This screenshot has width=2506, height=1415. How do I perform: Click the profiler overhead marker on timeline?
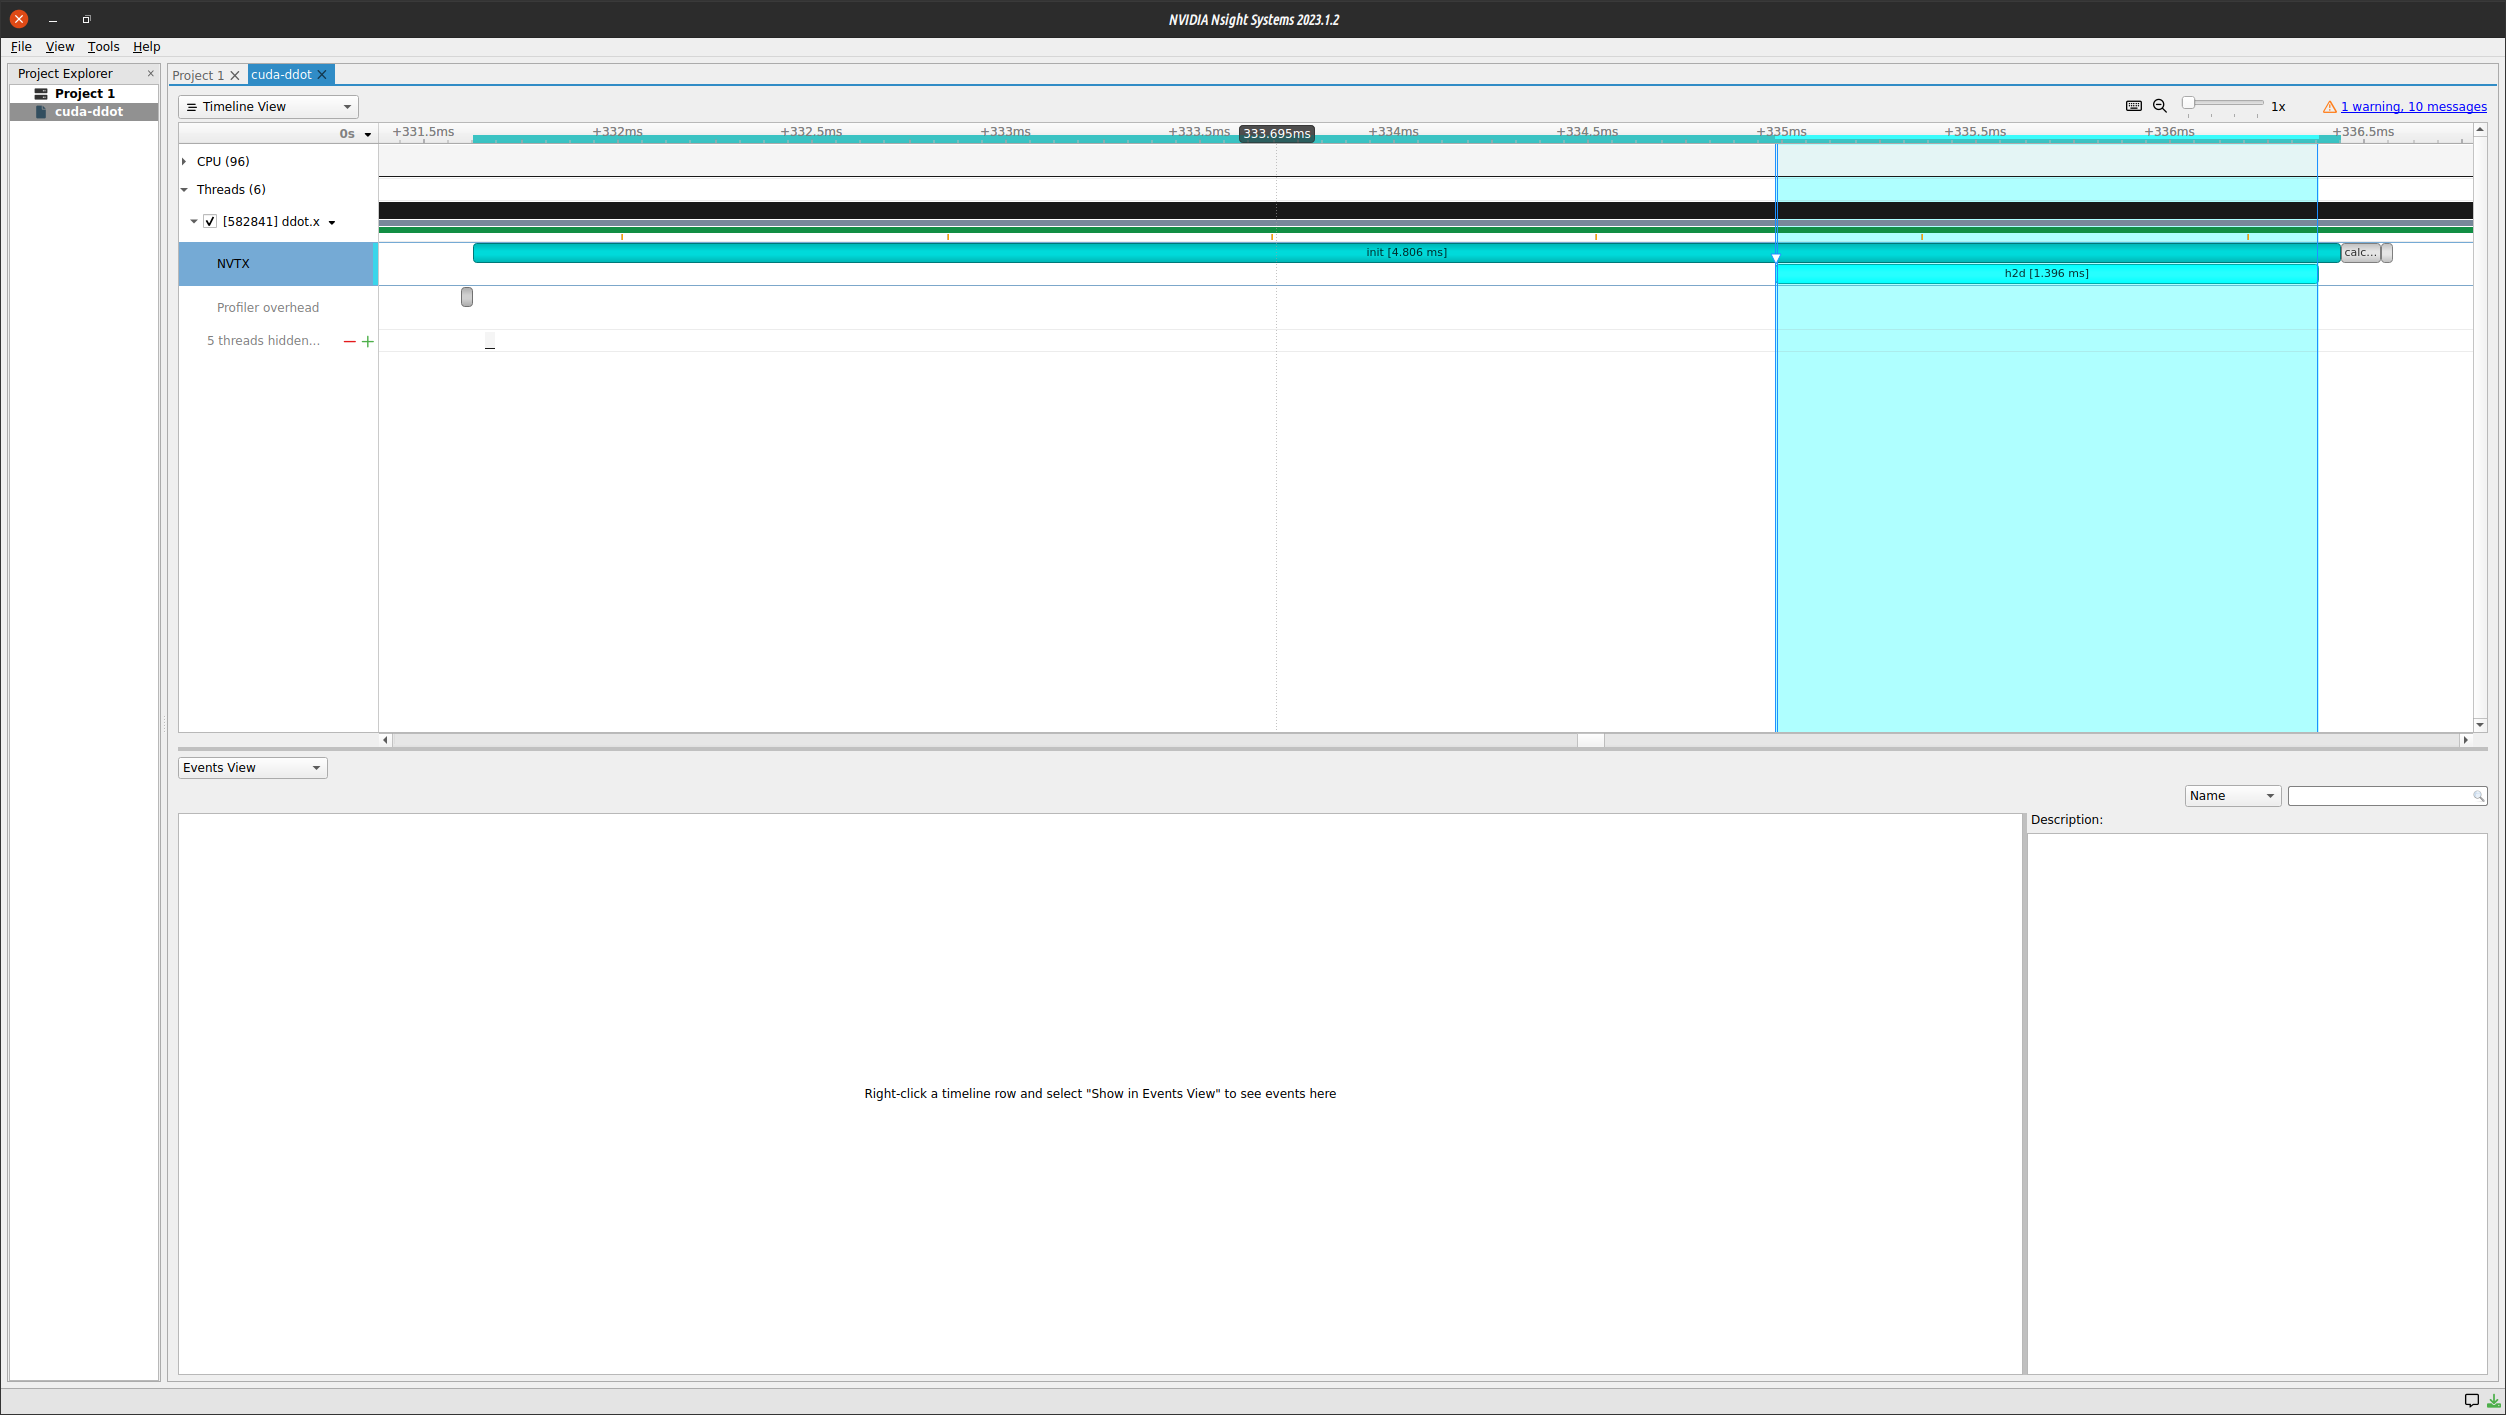(467, 297)
